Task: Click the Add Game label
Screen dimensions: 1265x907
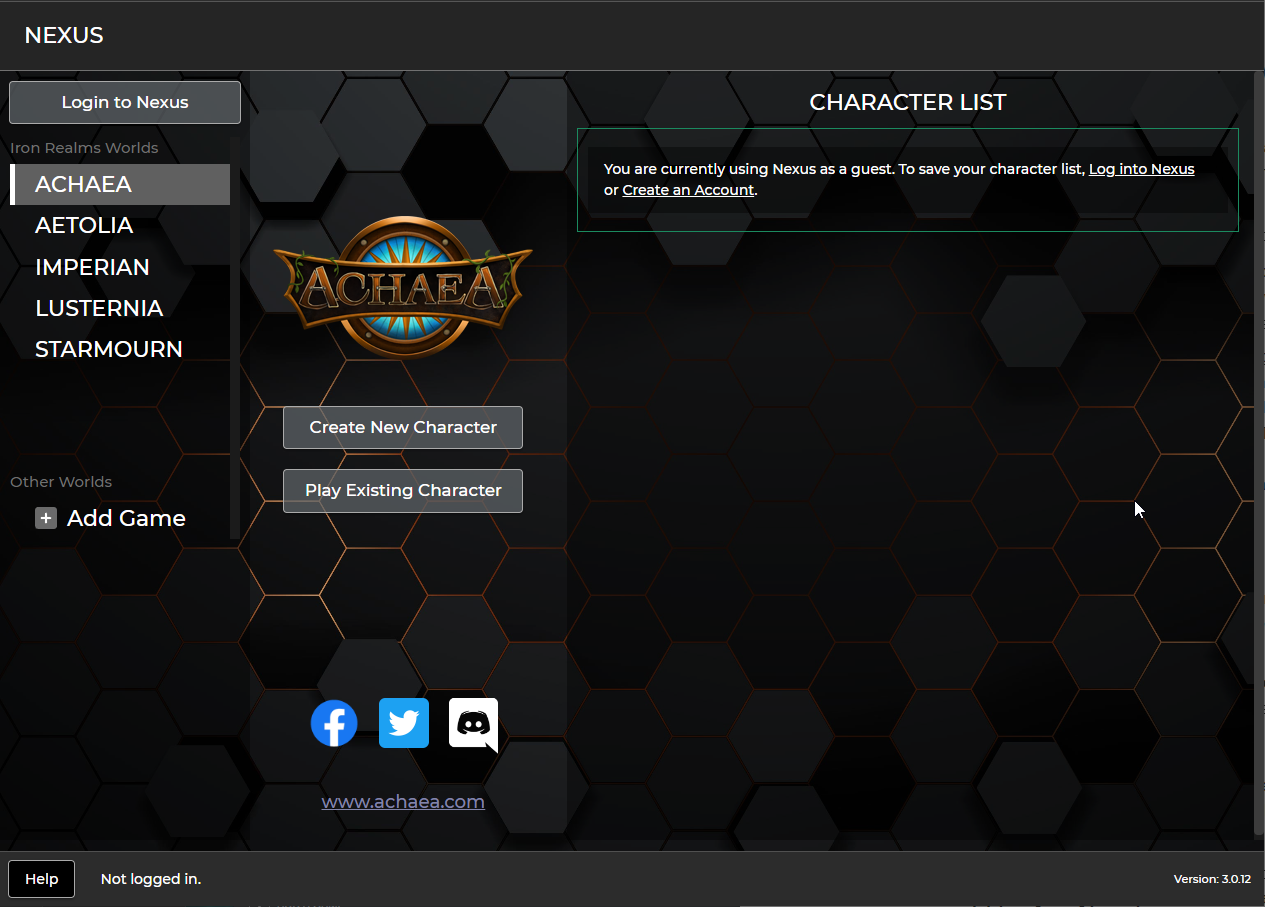Action: pyautogui.click(x=126, y=518)
